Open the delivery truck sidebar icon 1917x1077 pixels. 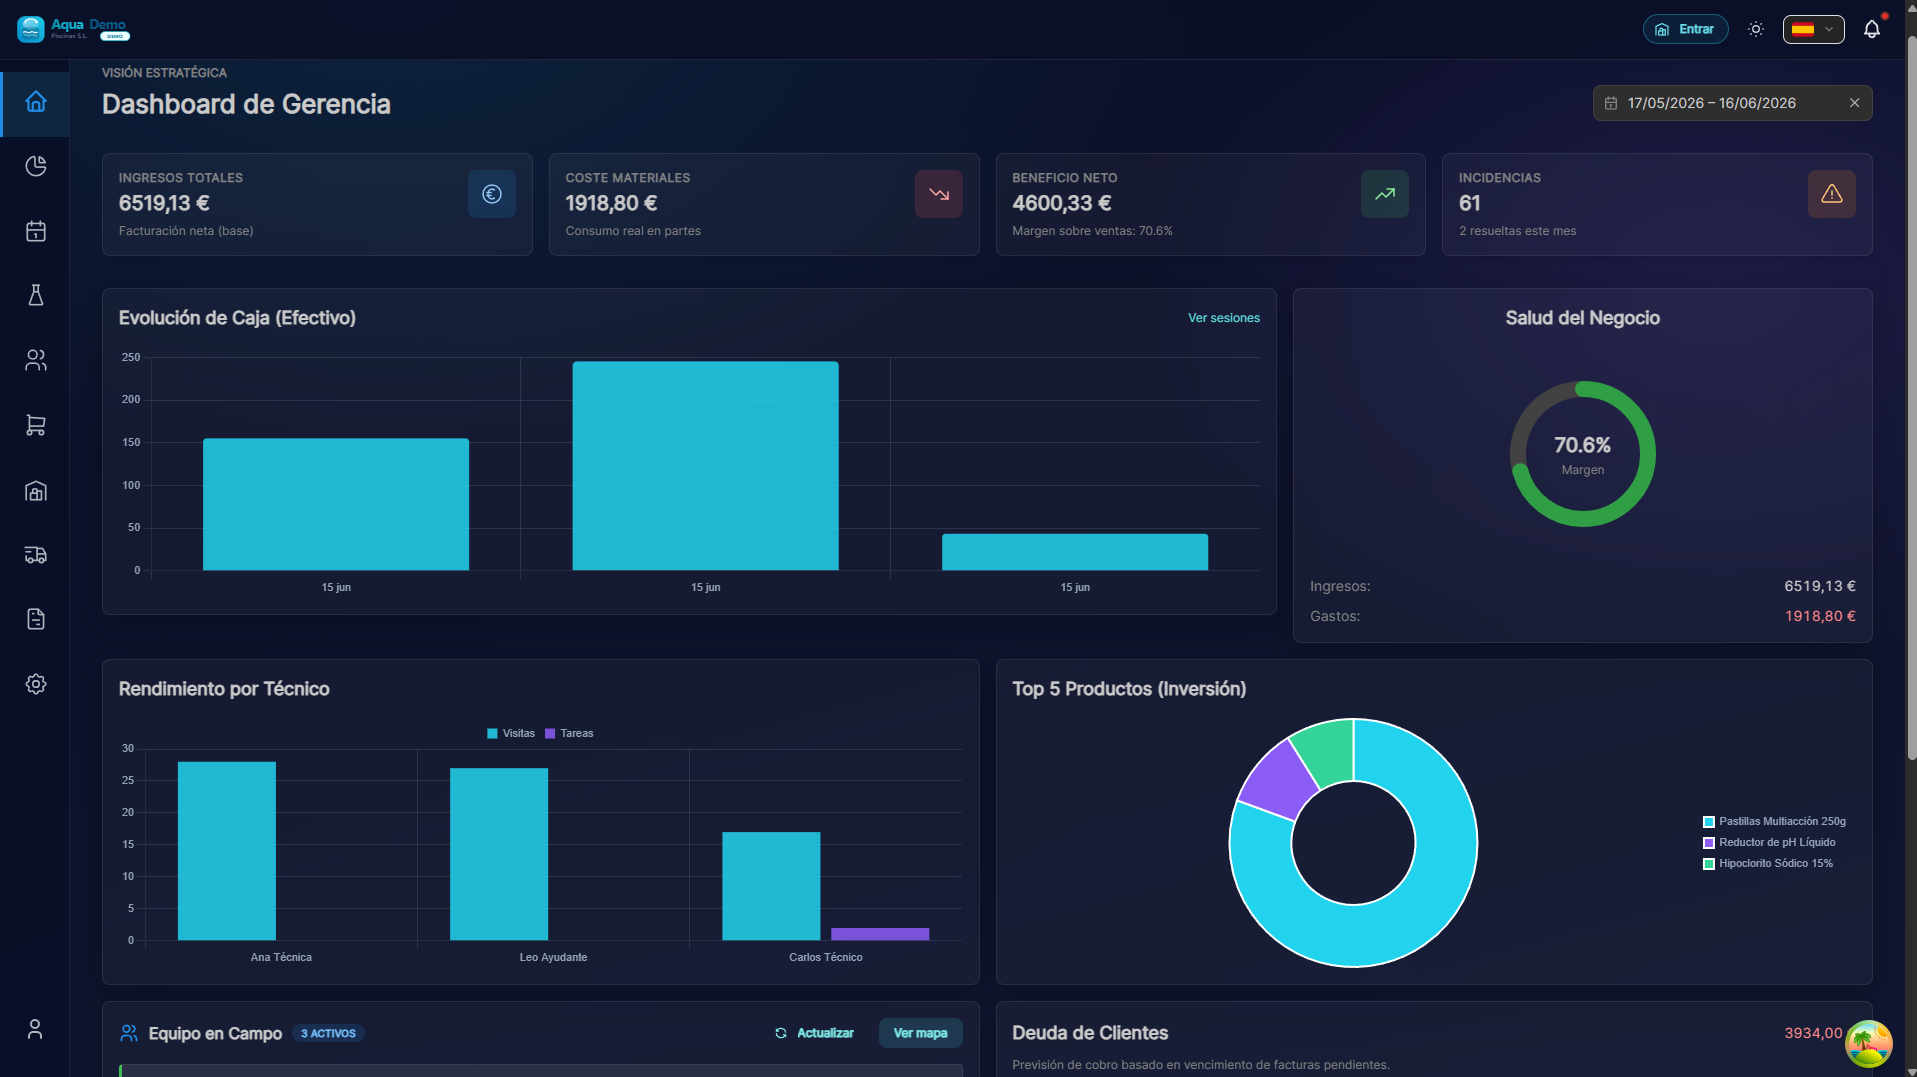tap(36, 555)
